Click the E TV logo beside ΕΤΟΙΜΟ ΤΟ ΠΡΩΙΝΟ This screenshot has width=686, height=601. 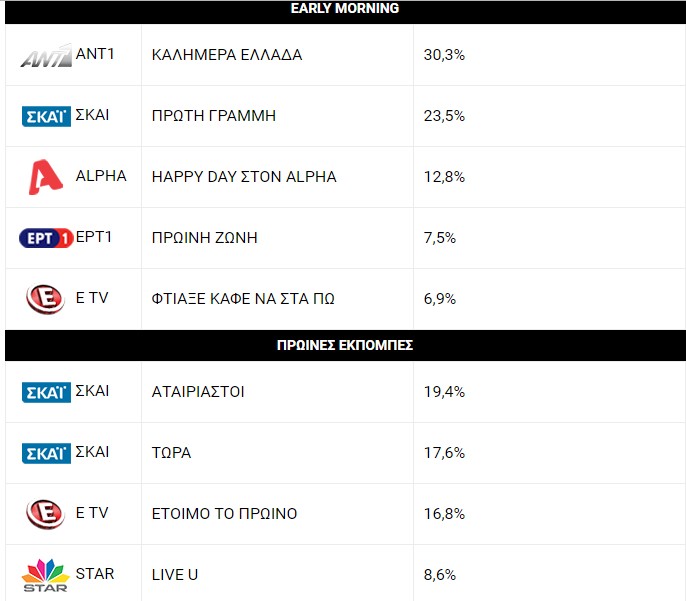(45, 514)
